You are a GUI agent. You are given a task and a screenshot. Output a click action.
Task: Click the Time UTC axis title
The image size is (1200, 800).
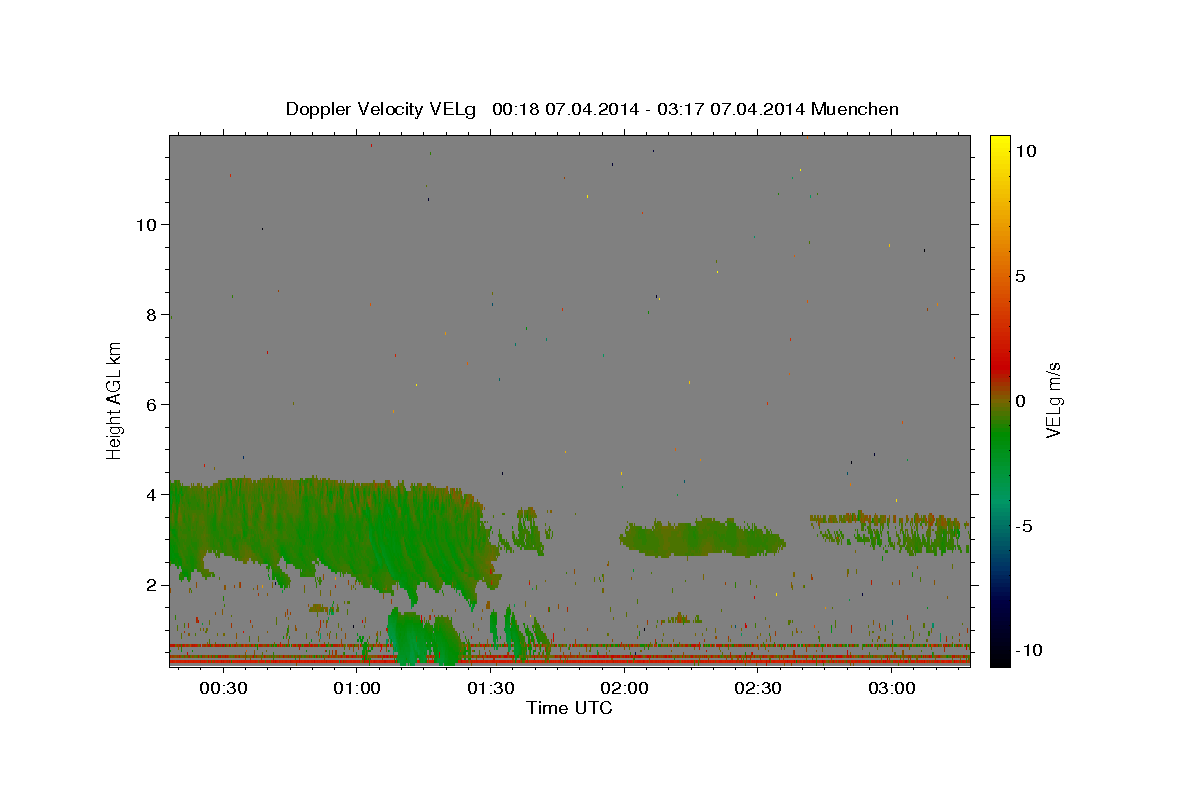click(x=569, y=708)
